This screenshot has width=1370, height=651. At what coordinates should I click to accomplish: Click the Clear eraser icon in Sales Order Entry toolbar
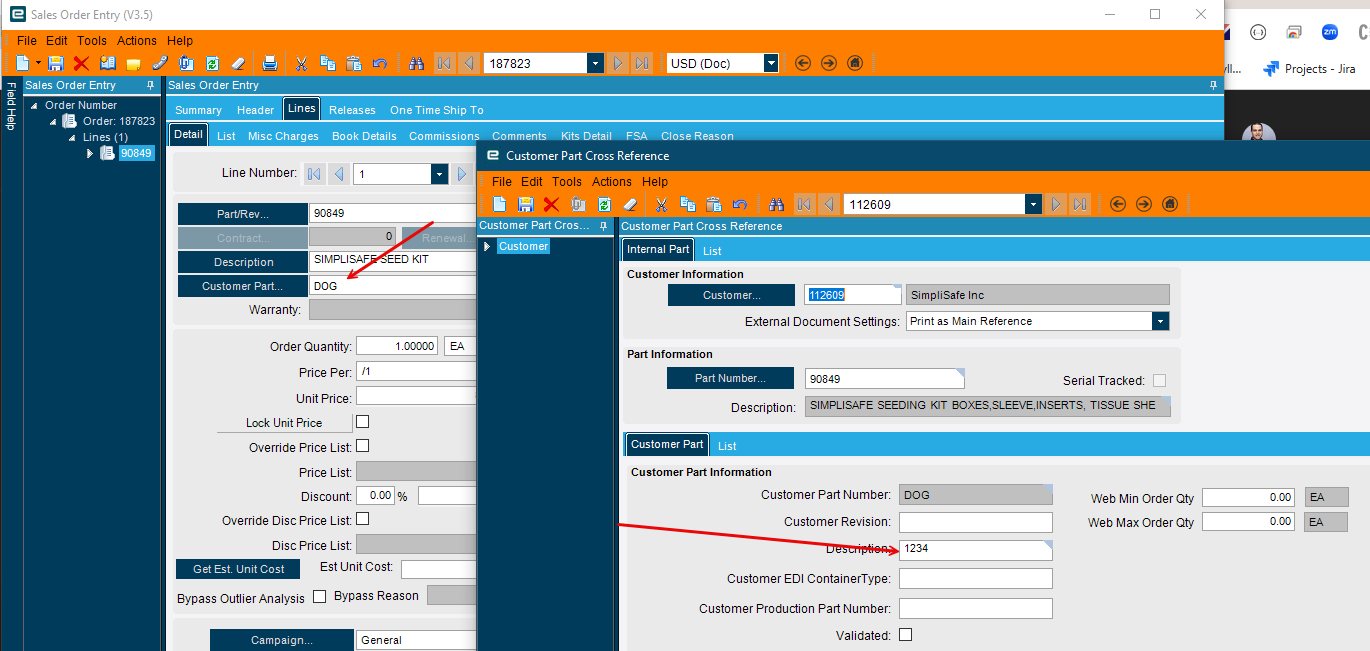[238, 63]
